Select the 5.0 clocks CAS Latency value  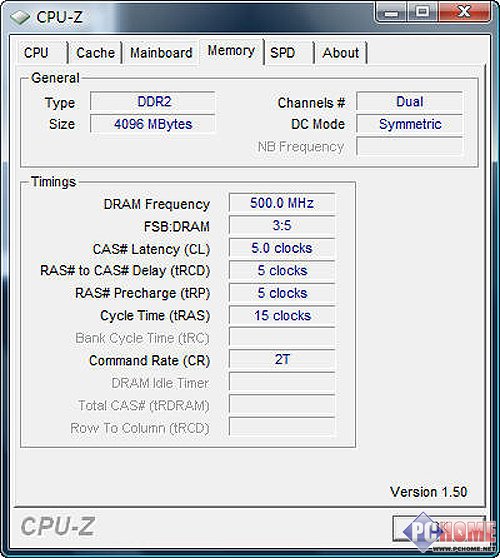coord(282,248)
